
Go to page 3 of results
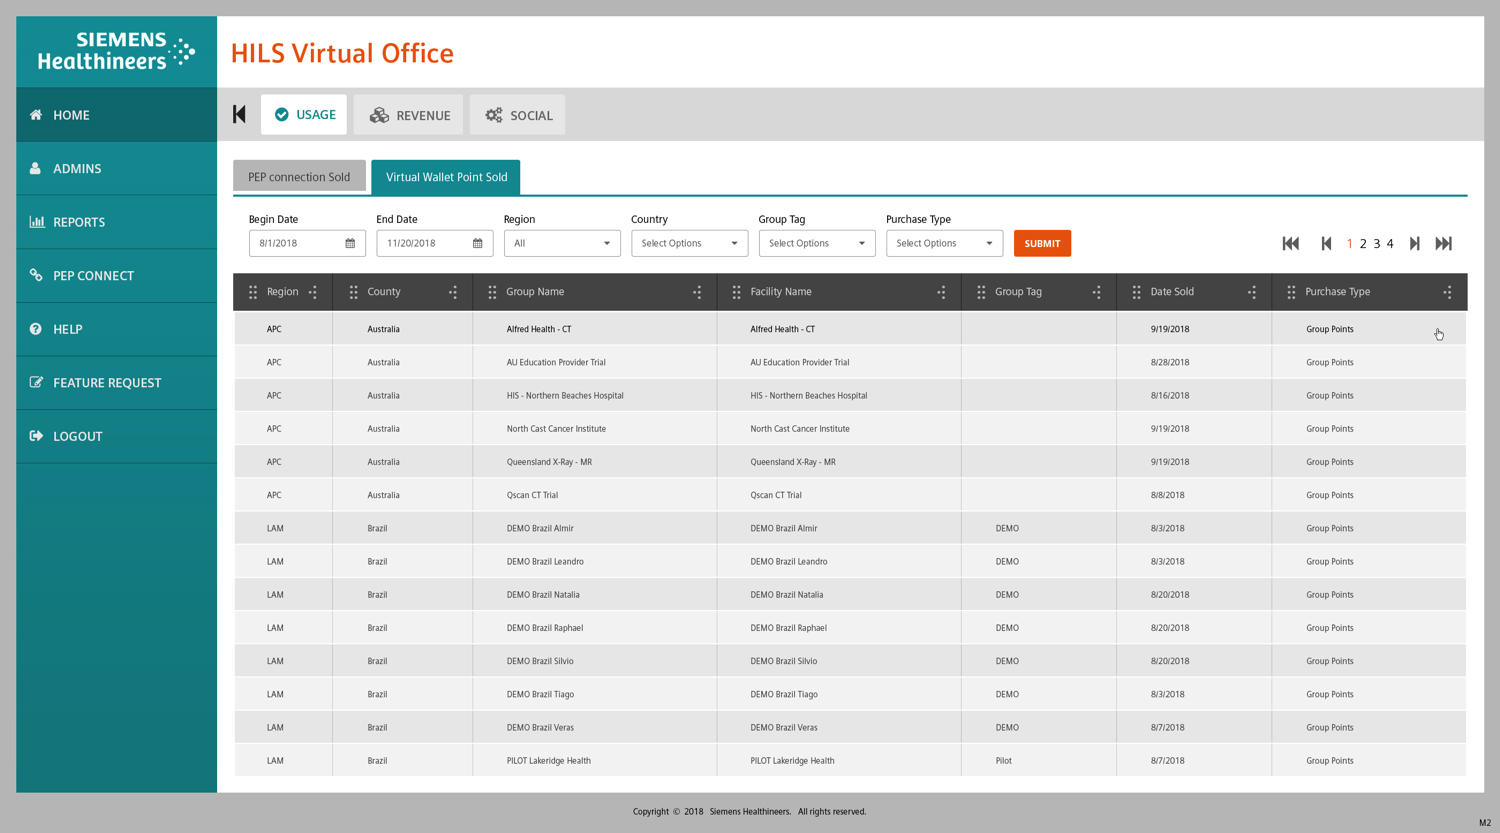tap(1377, 244)
